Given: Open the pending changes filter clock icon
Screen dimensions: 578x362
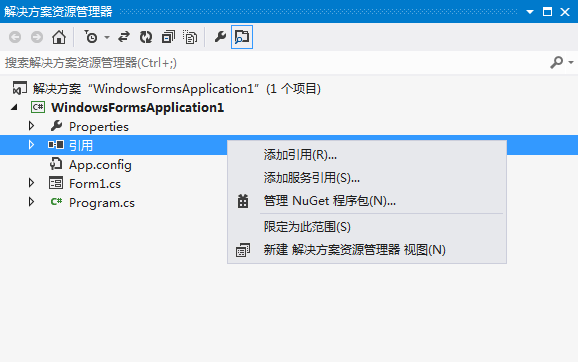Looking at the screenshot, I should pos(91,37).
